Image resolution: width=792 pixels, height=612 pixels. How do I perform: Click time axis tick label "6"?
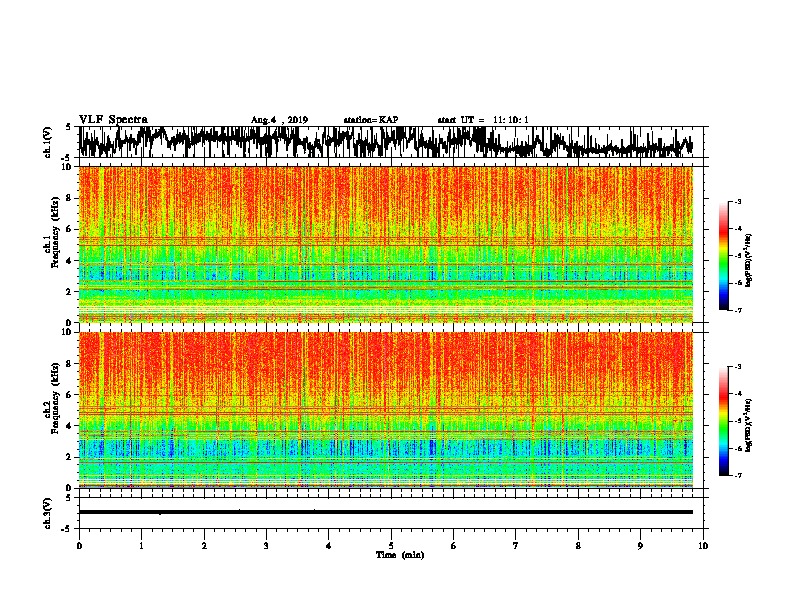[x=454, y=546]
